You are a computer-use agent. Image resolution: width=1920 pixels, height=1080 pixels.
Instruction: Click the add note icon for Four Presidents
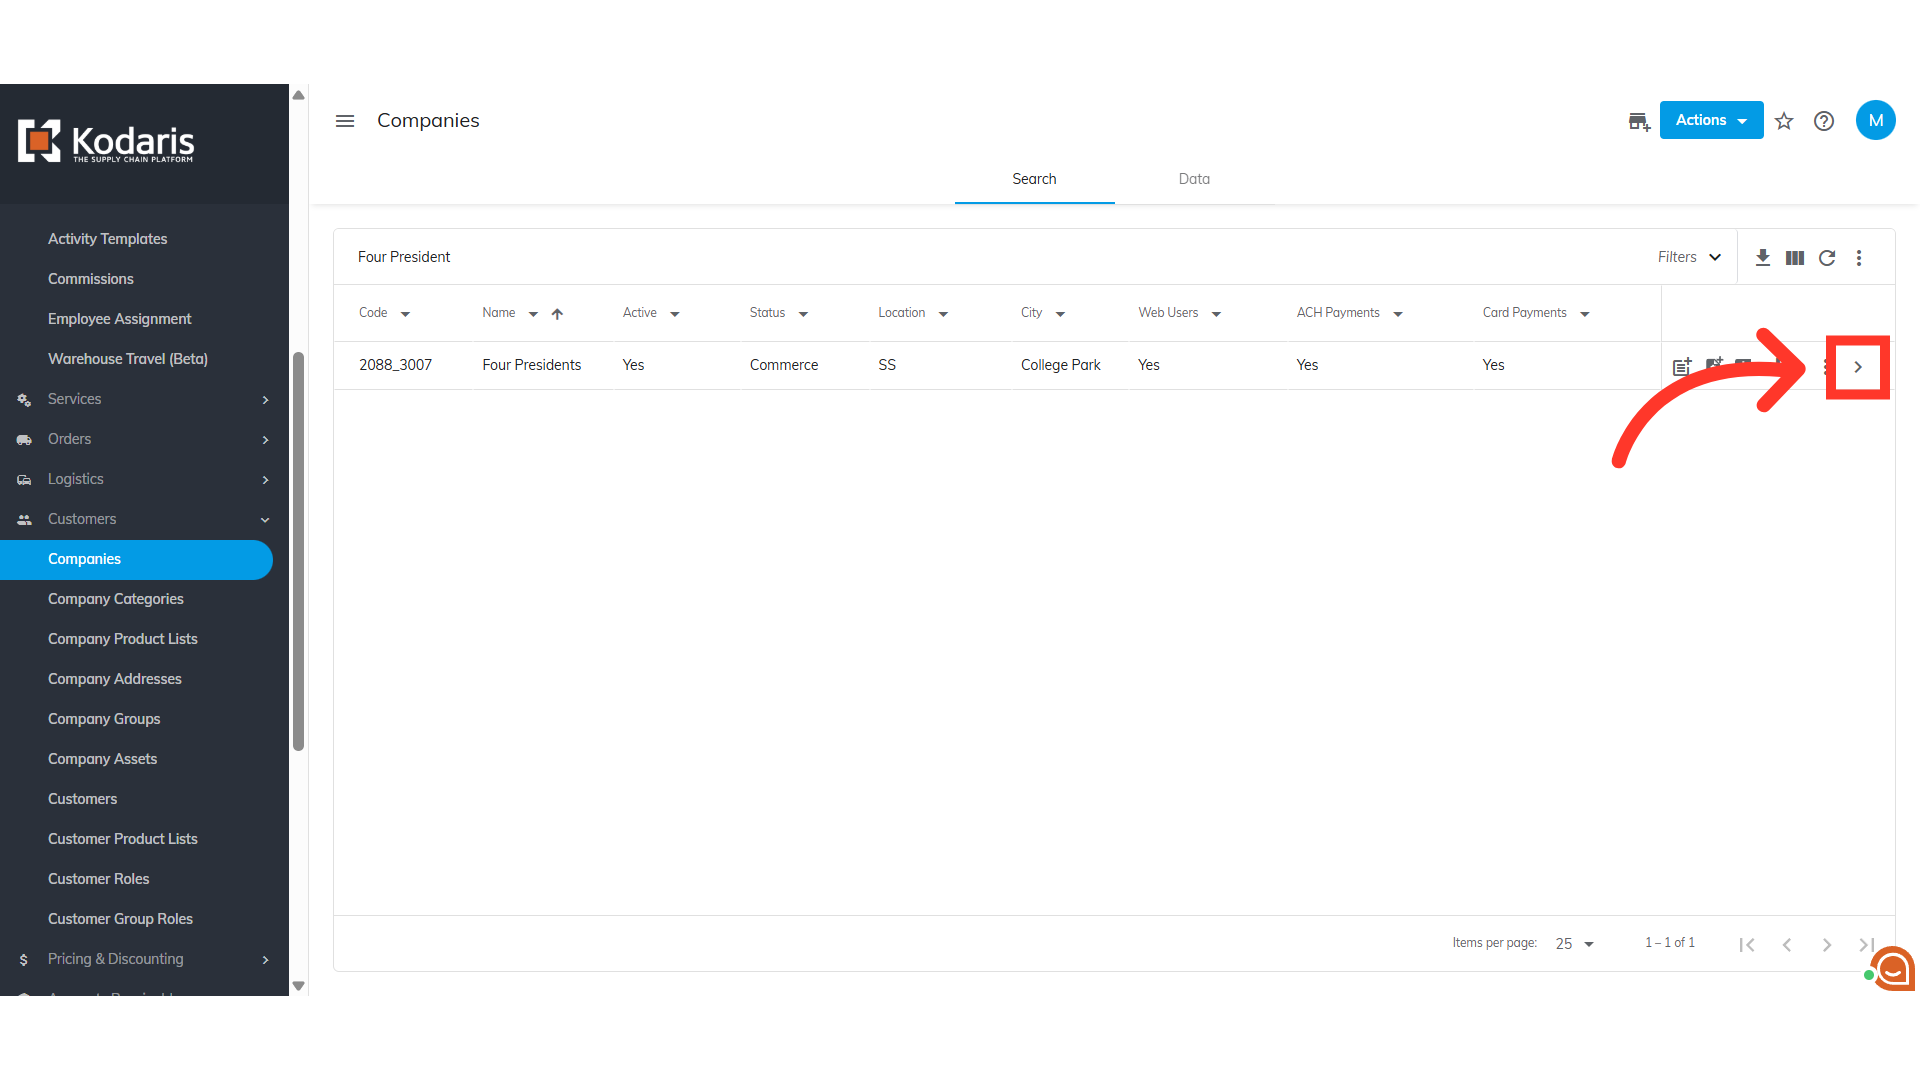[1682, 366]
